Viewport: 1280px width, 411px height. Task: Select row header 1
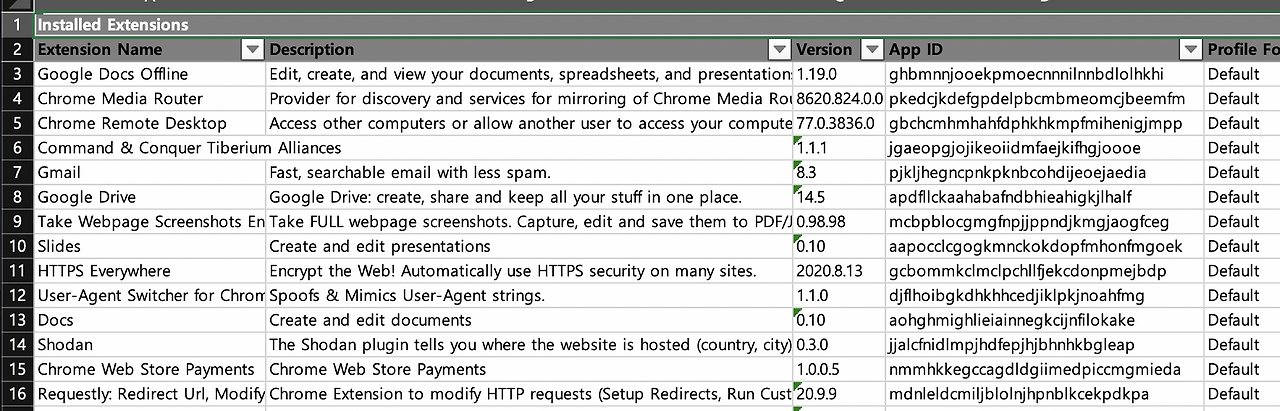[x=17, y=24]
